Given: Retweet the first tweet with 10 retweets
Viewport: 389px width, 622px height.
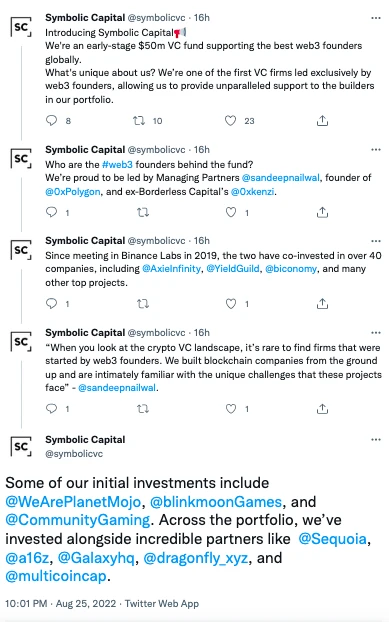Looking at the screenshot, I should click(139, 120).
